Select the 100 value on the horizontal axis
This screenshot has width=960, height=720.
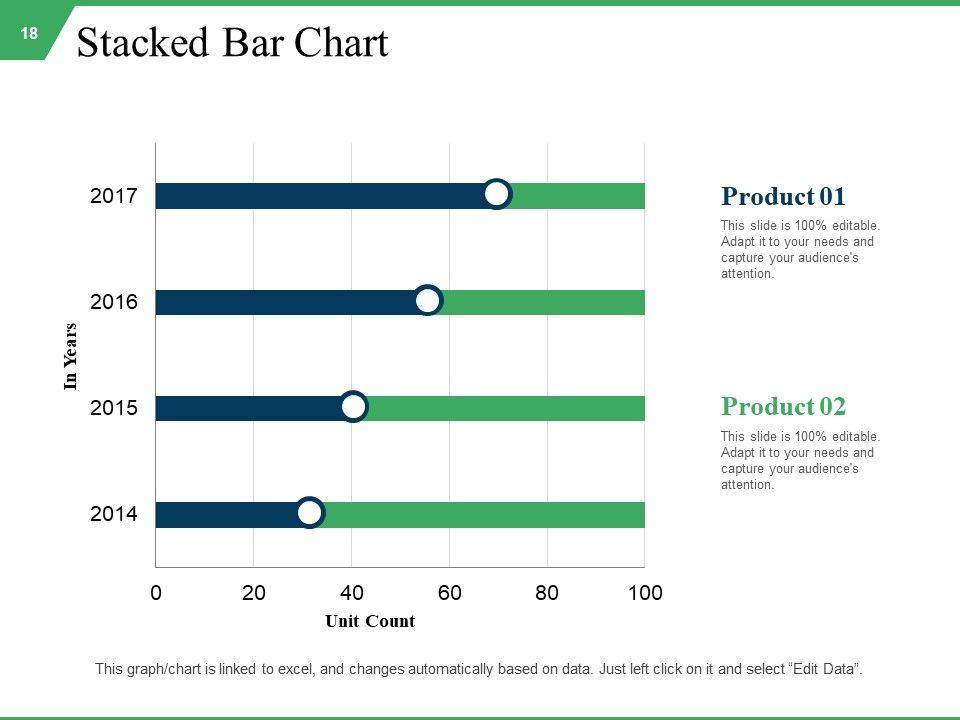pyautogui.click(x=645, y=593)
